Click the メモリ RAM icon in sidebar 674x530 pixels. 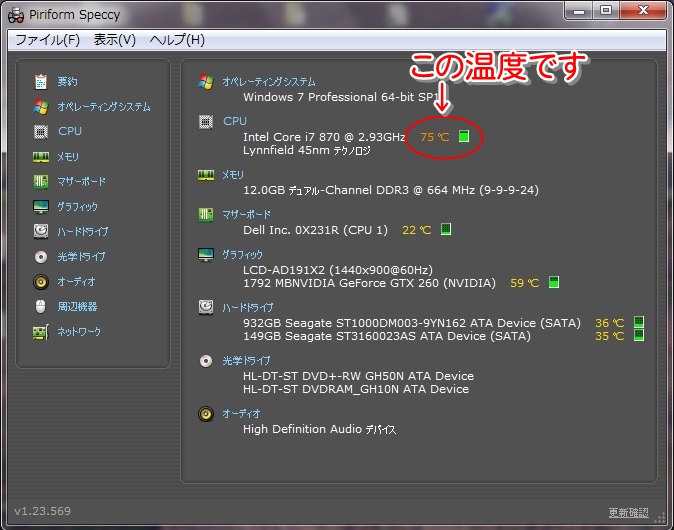tap(41, 157)
